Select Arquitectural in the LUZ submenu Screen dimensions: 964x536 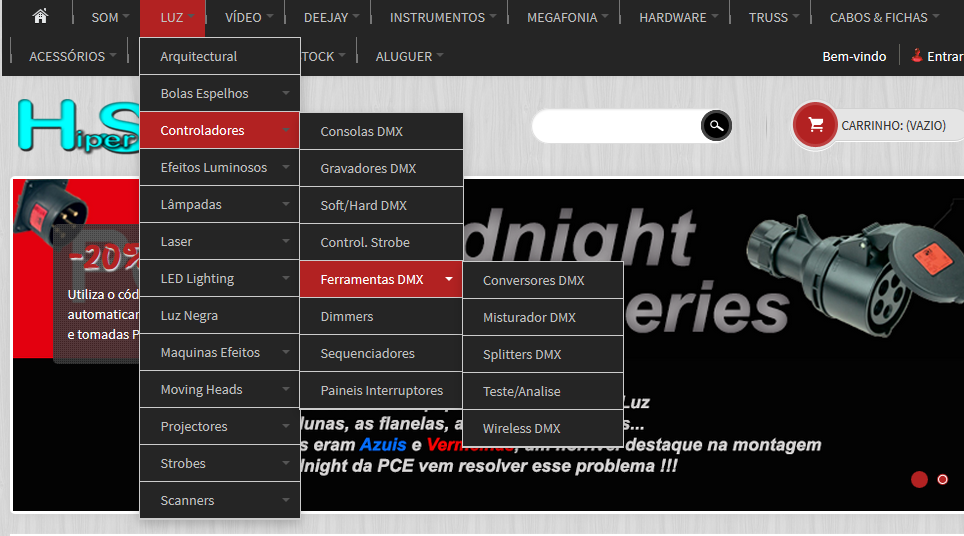[220, 56]
